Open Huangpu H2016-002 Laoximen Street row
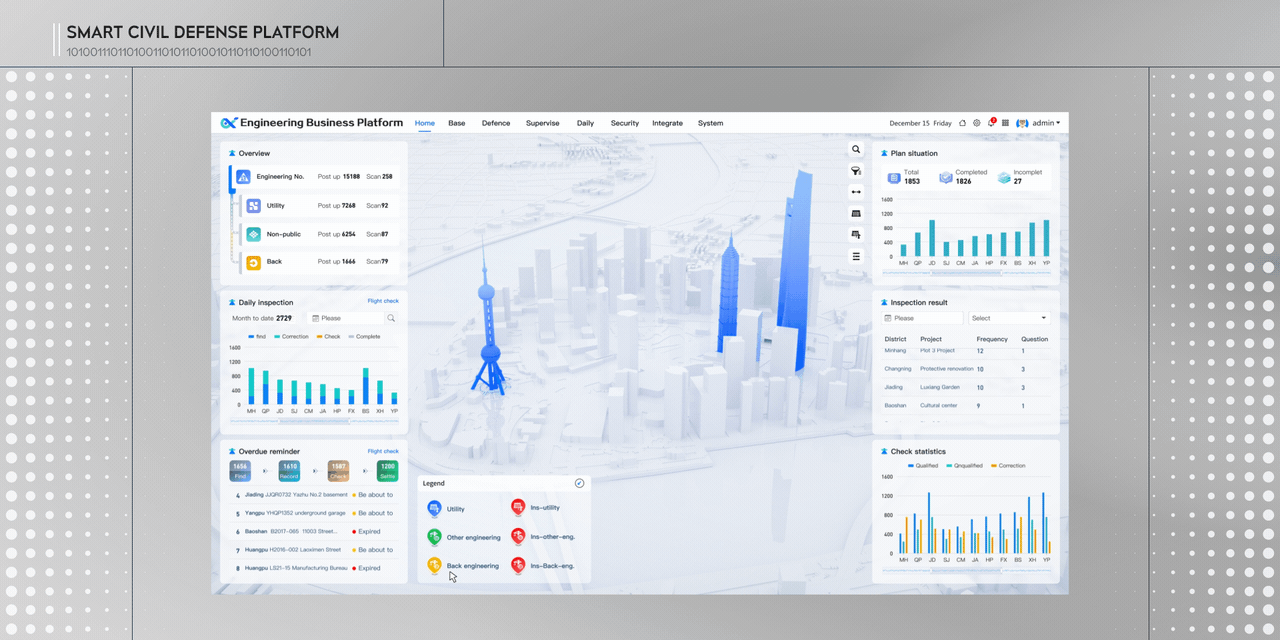The width and height of the screenshot is (1280, 640). click(314, 549)
